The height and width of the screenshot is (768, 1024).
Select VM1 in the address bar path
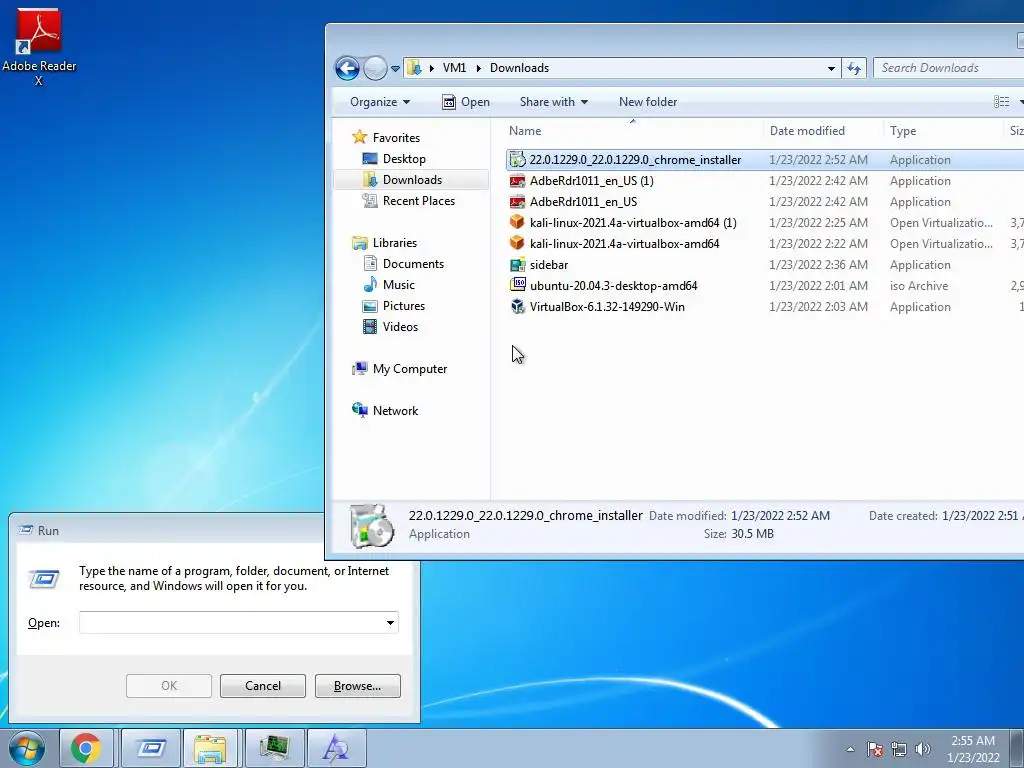coord(455,68)
